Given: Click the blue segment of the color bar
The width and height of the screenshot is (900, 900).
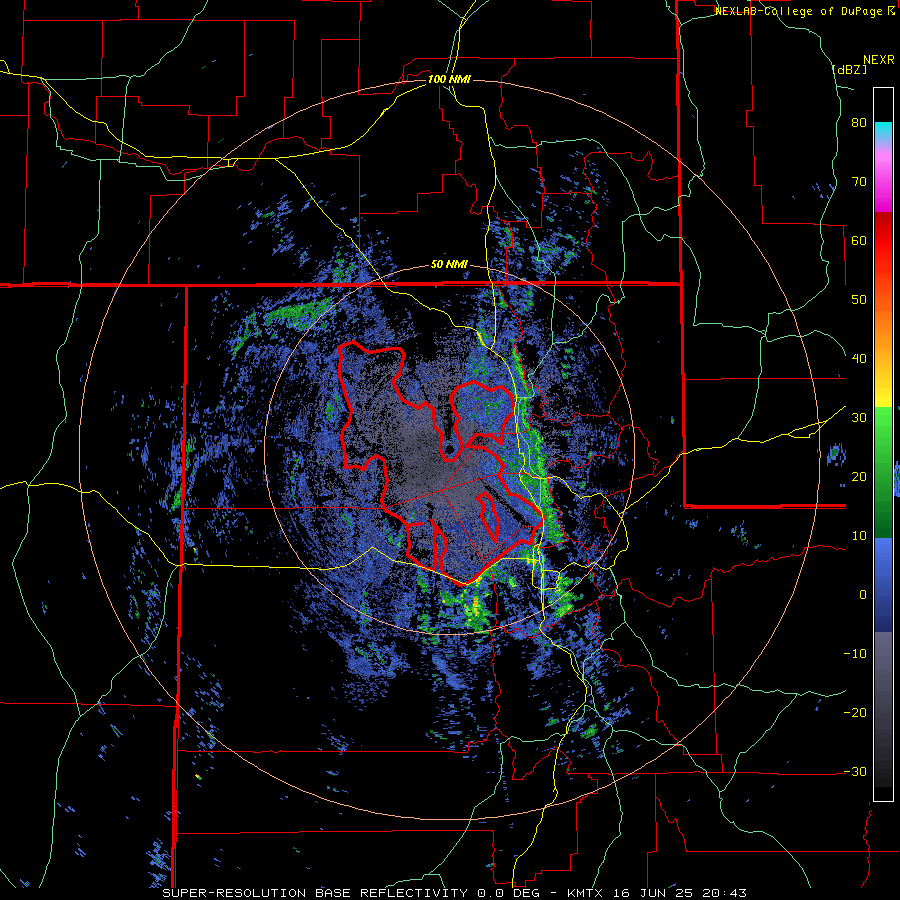Looking at the screenshot, I should pyautogui.click(x=883, y=585).
